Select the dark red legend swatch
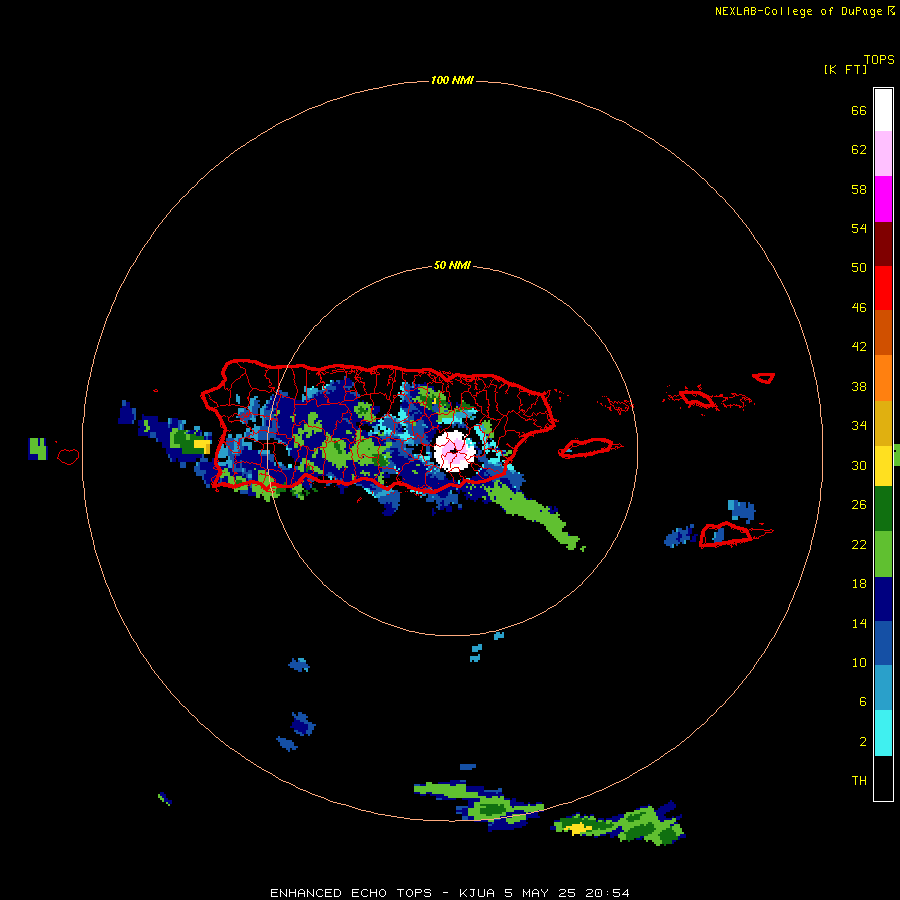 883,244
